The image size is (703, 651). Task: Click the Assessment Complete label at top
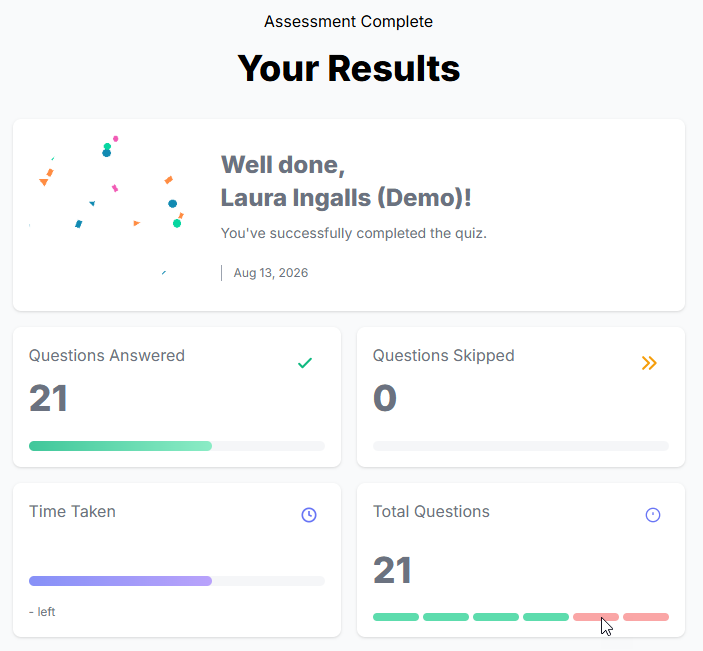tap(348, 22)
